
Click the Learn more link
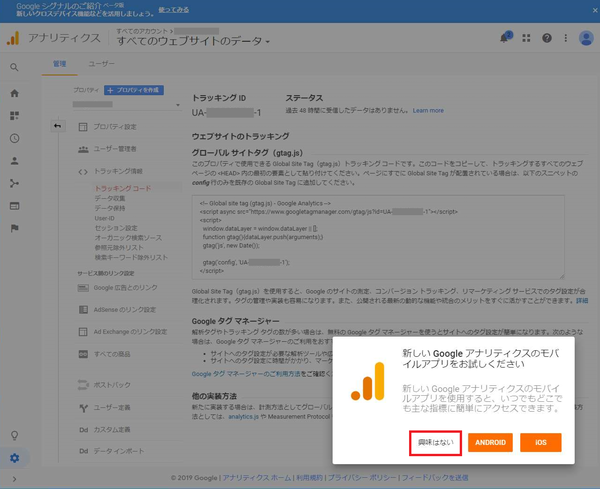pos(428,110)
